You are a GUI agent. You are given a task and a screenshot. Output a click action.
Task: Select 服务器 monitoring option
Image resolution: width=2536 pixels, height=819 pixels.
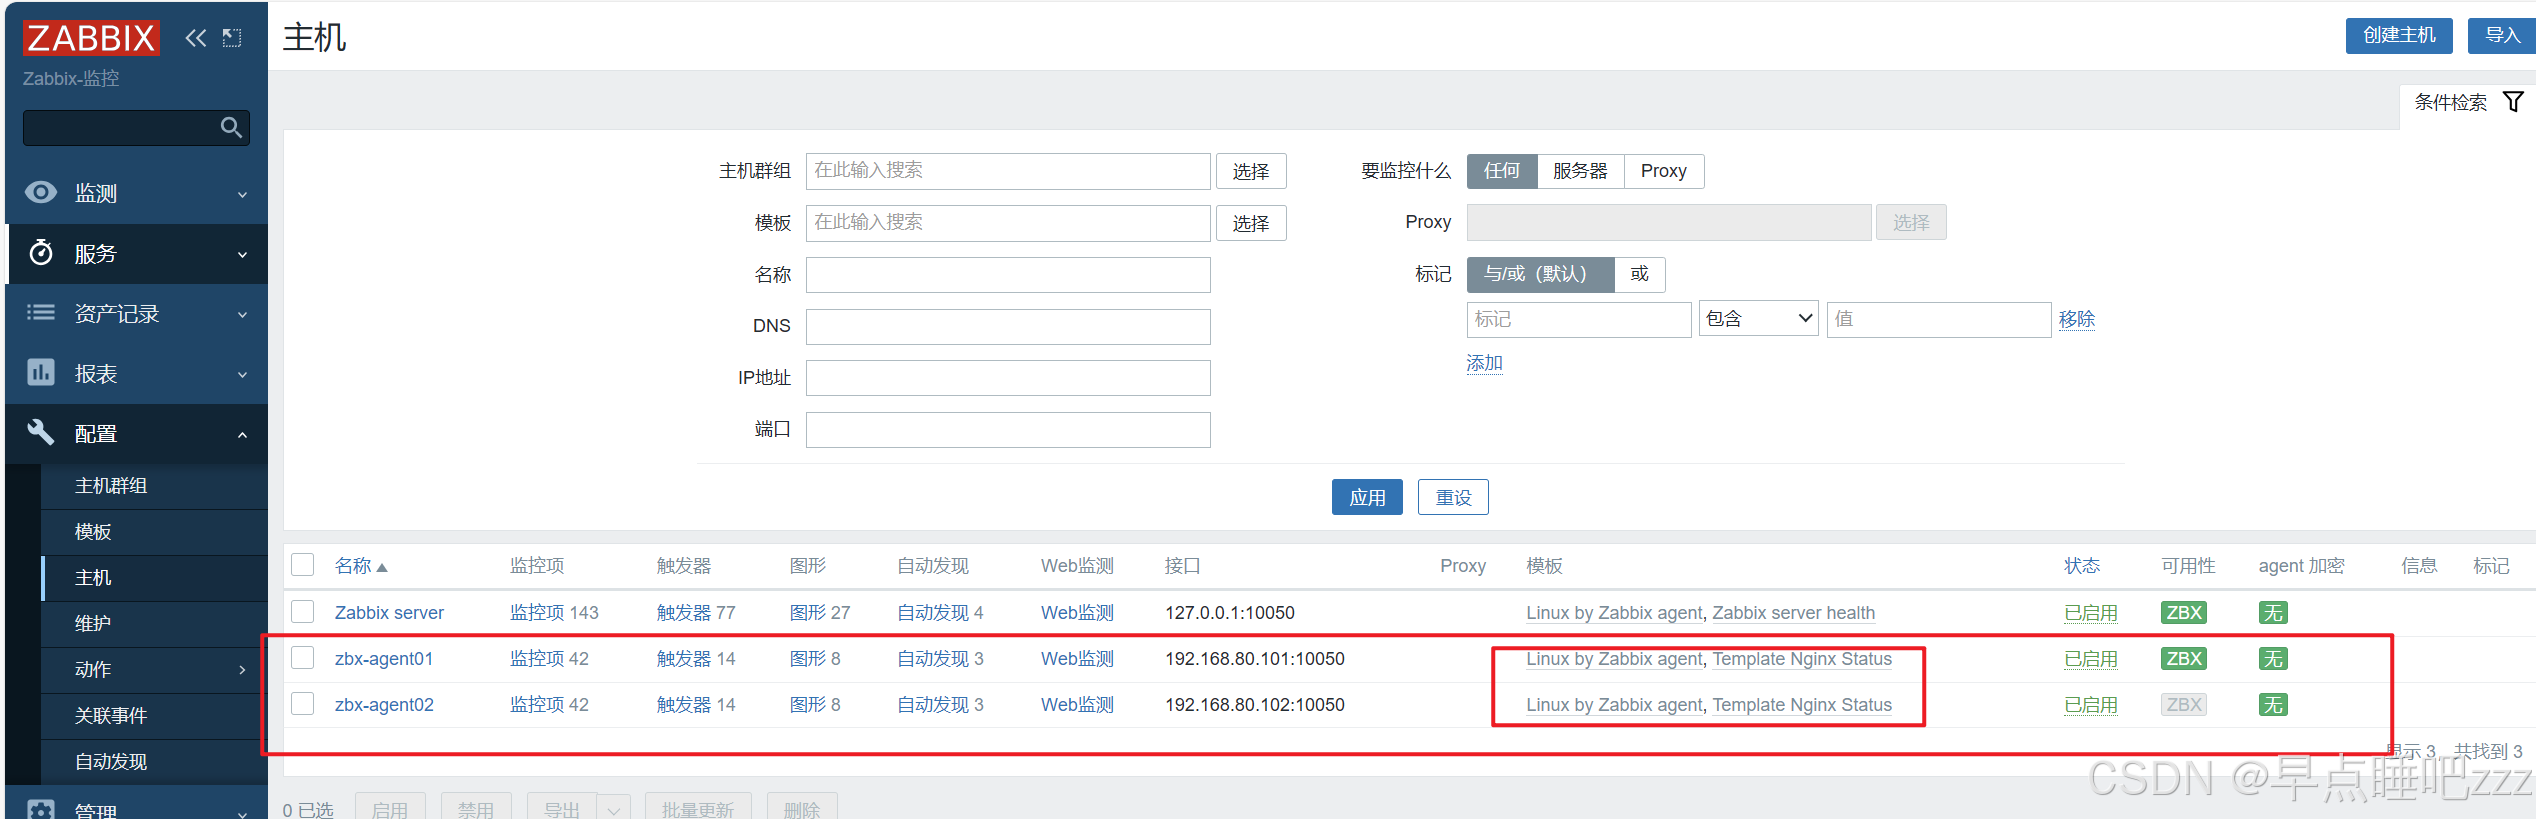(x=1580, y=171)
